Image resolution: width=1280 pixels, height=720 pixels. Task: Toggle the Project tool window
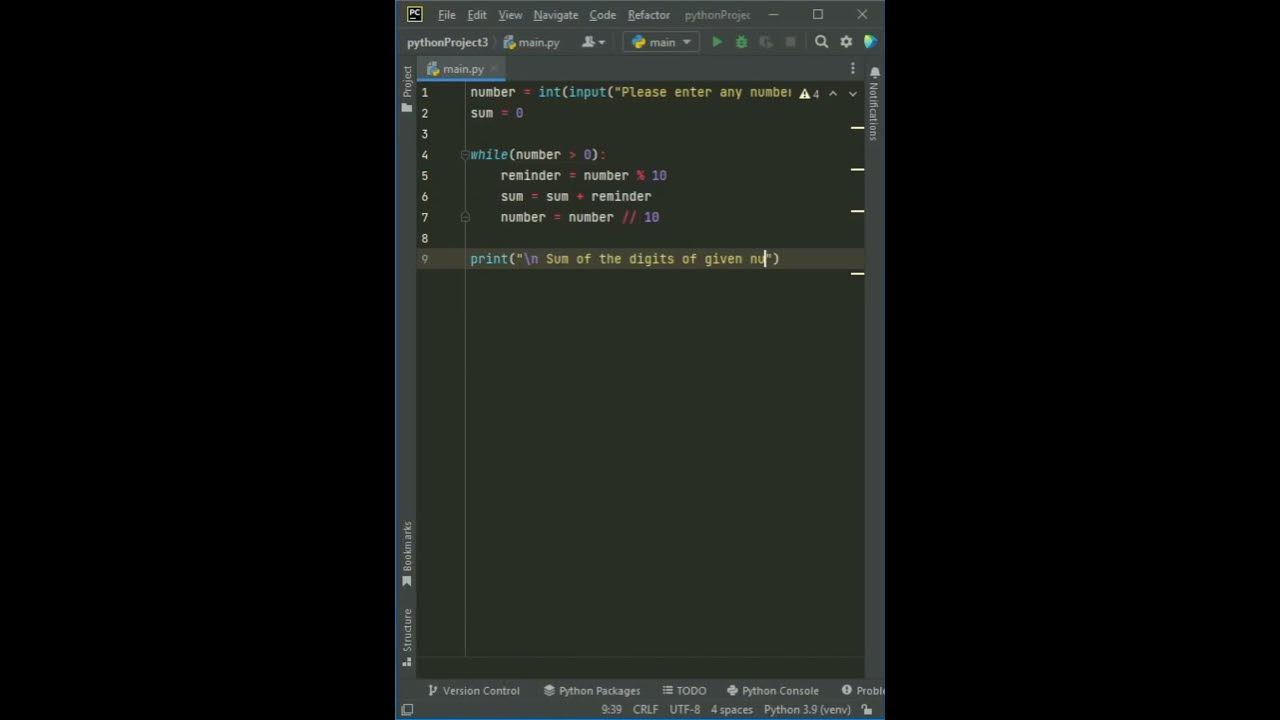[x=407, y=89]
